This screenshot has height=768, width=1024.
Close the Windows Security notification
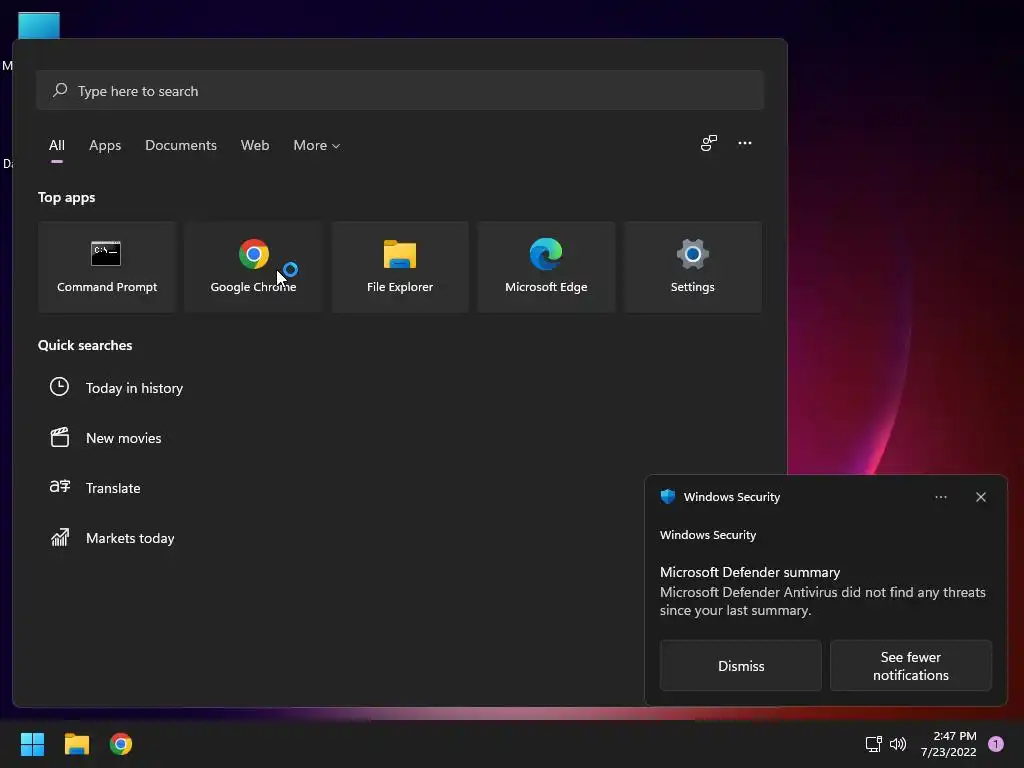click(980, 497)
